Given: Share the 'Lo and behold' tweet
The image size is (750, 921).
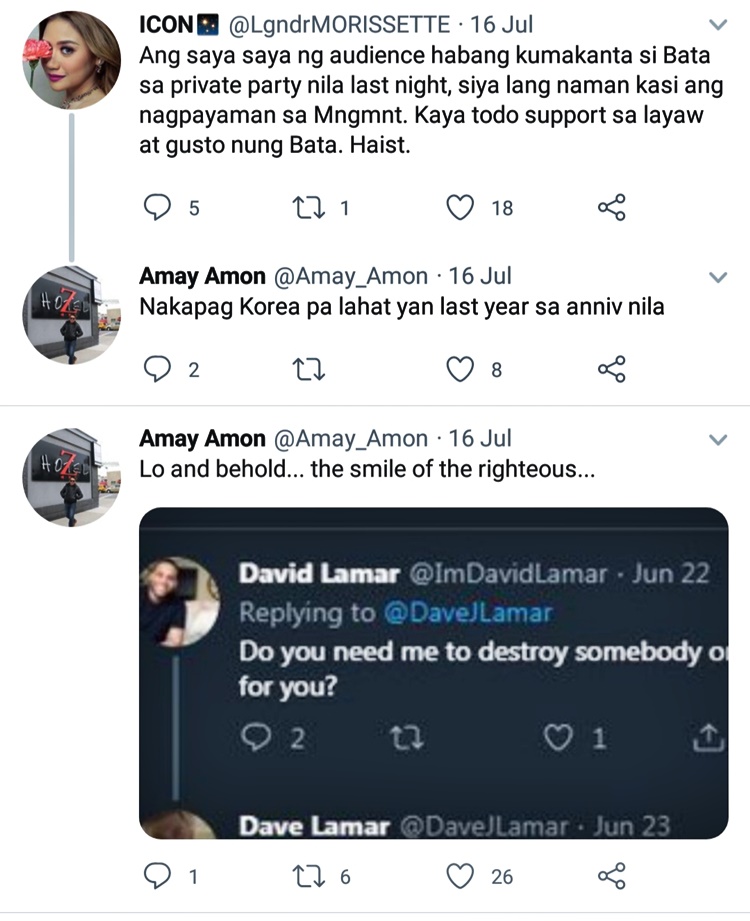Looking at the screenshot, I should 611,876.
